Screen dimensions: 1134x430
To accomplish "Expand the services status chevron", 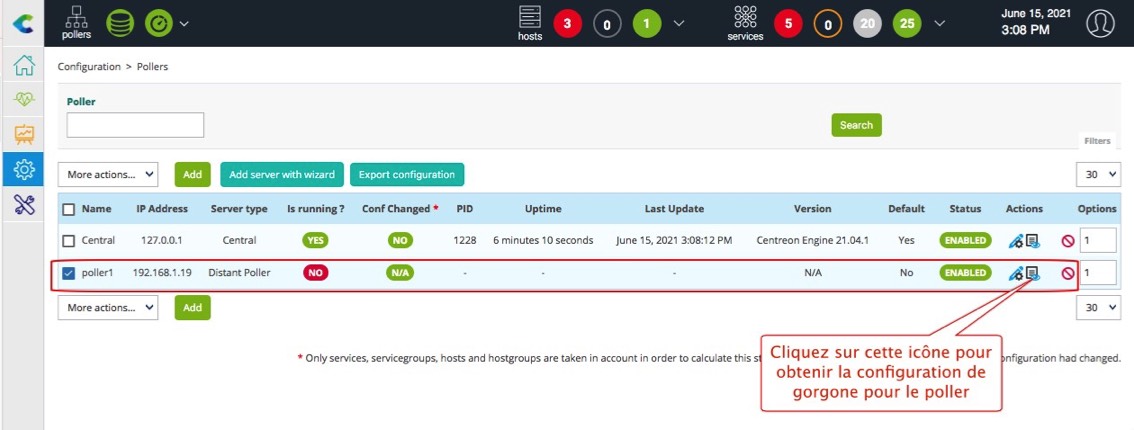I will [x=939, y=22].
